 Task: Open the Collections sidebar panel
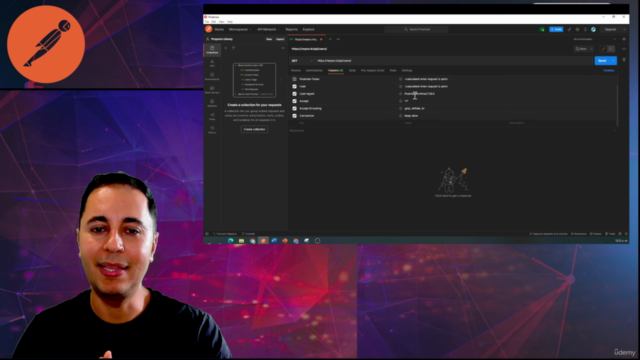212,50
